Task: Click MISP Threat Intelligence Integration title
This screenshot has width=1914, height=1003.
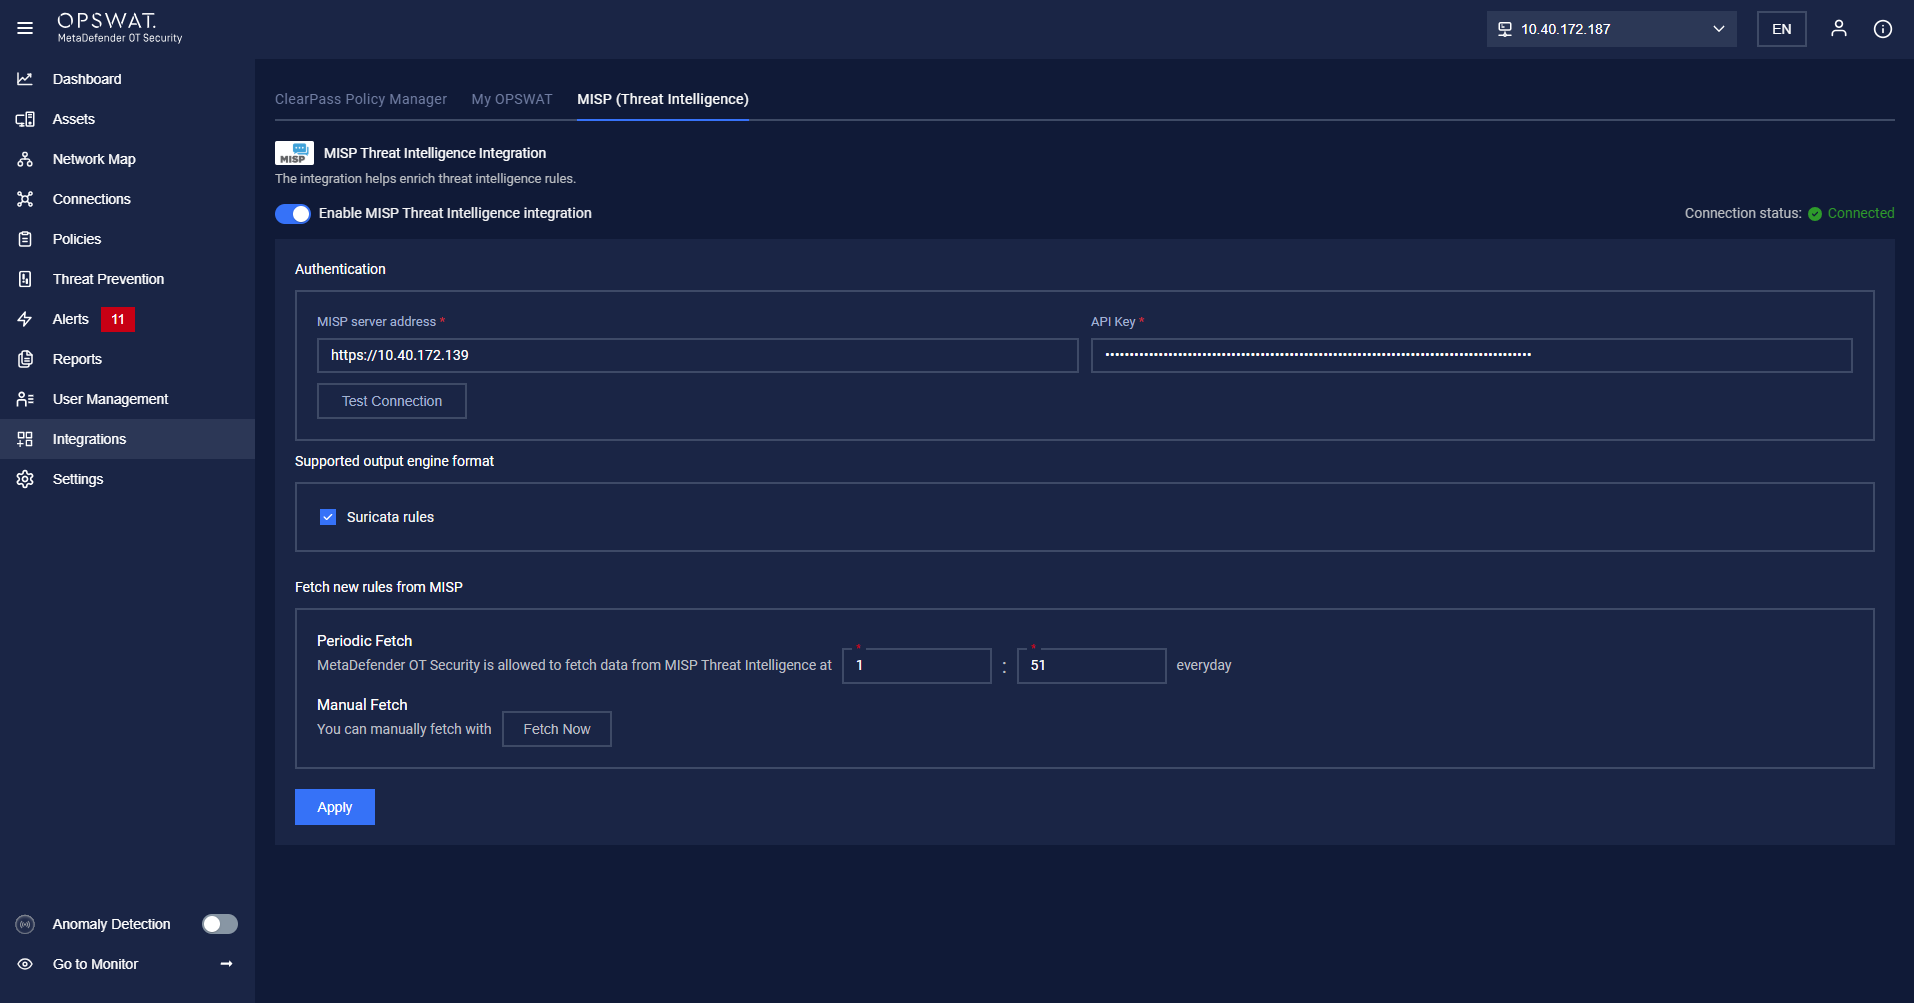Action: pyautogui.click(x=435, y=153)
